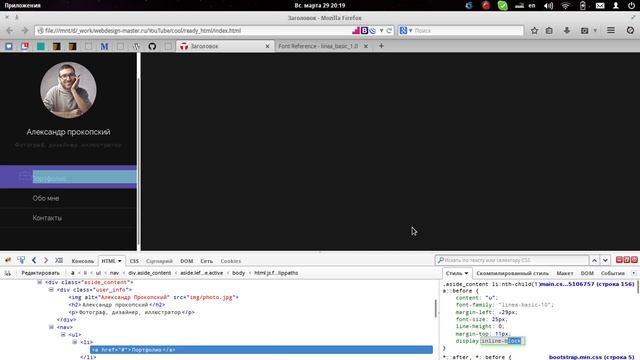The height and width of the screenshot is (360, 640).
Task: Select div.aside_content in the breadcrumb path
Action: pyautogui.click(x=150, y=273)
